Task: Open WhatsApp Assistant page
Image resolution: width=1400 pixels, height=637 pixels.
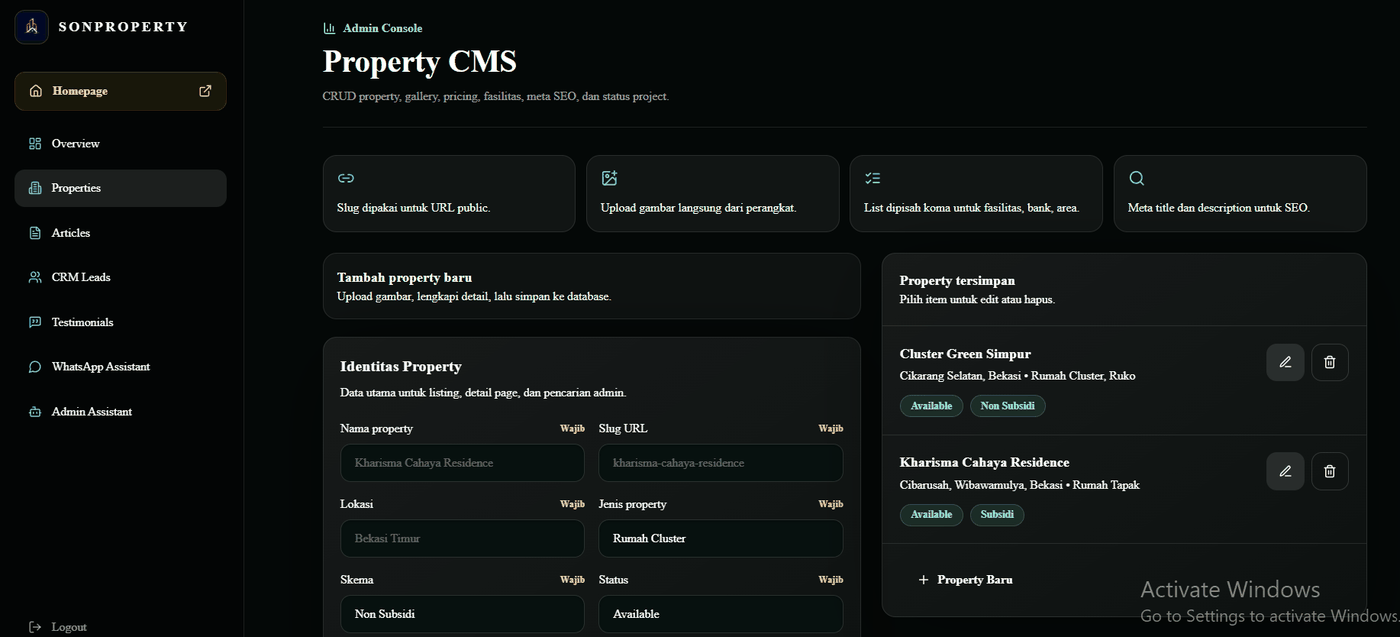Action: [120, 367]
